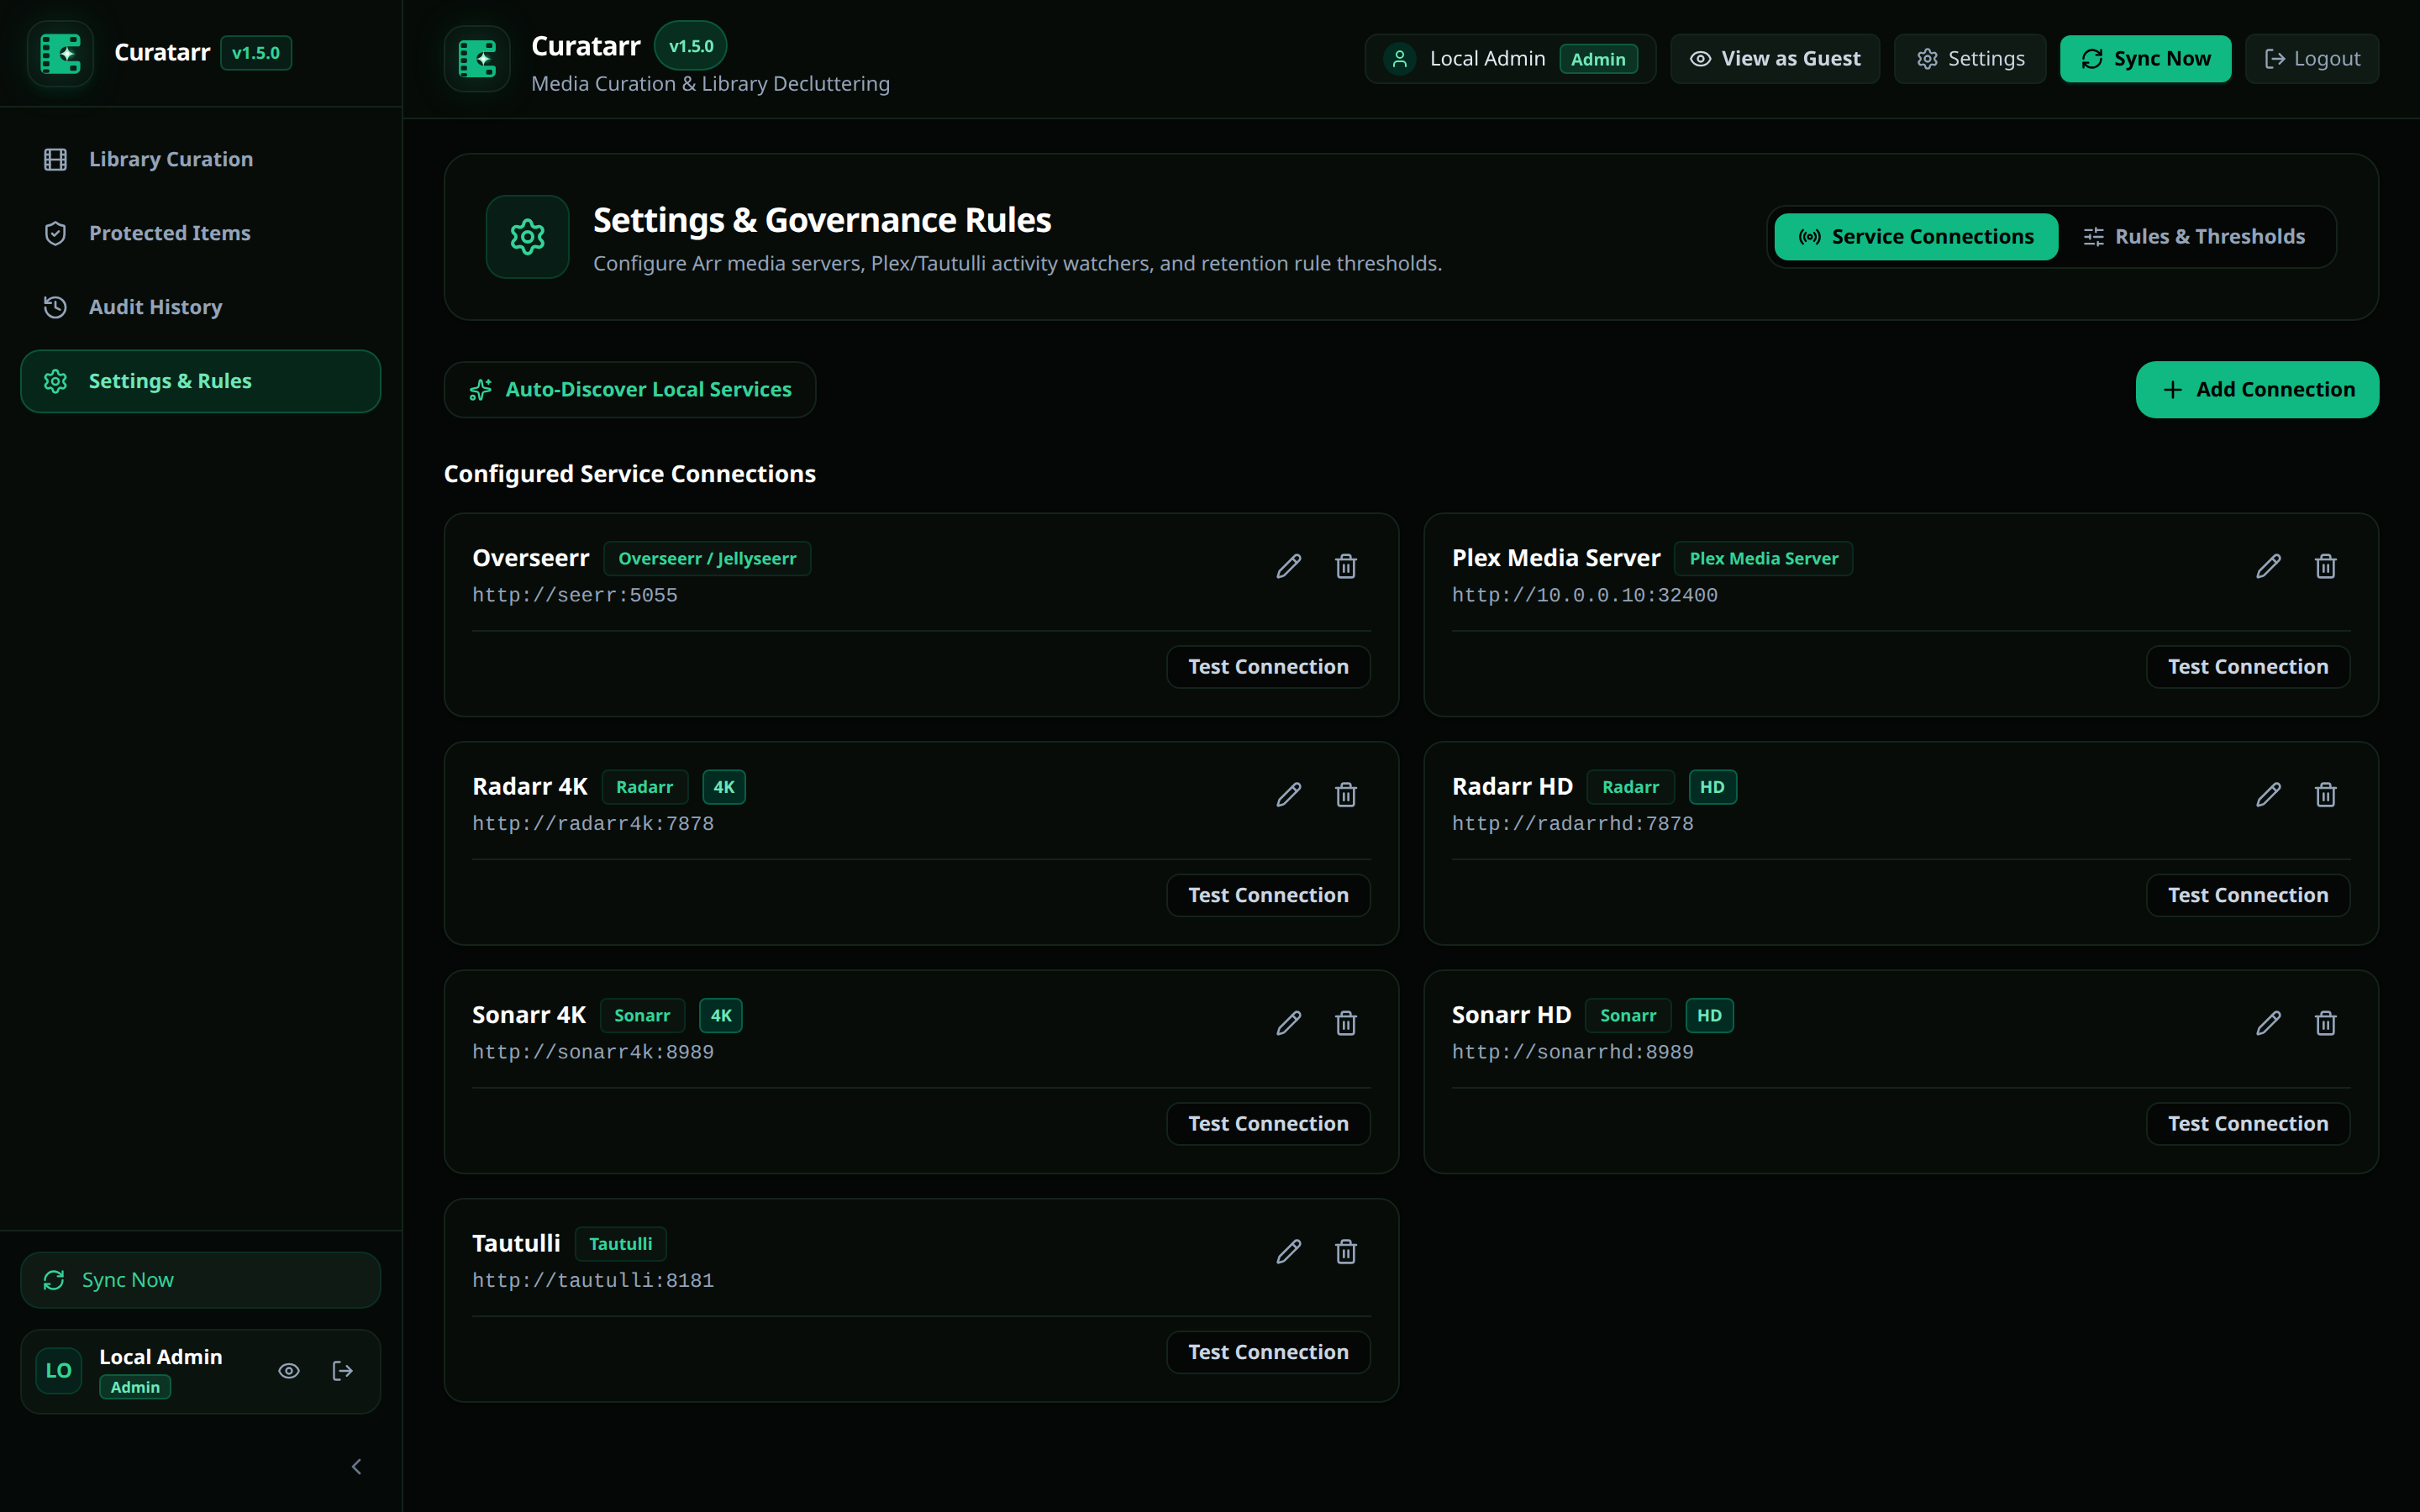The image size is (2420, 1512).
Task: Click the HD badge on Radarr HD
Action: 1712,787
